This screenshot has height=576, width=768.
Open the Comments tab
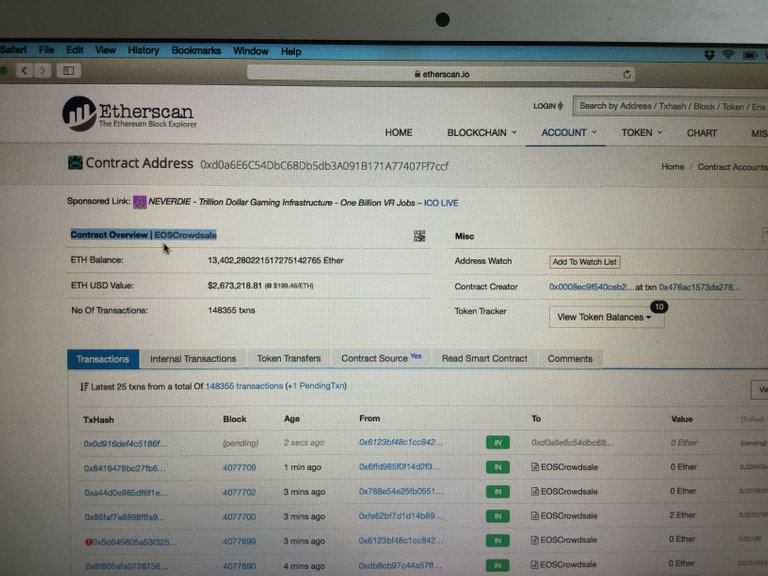point(570,359)
